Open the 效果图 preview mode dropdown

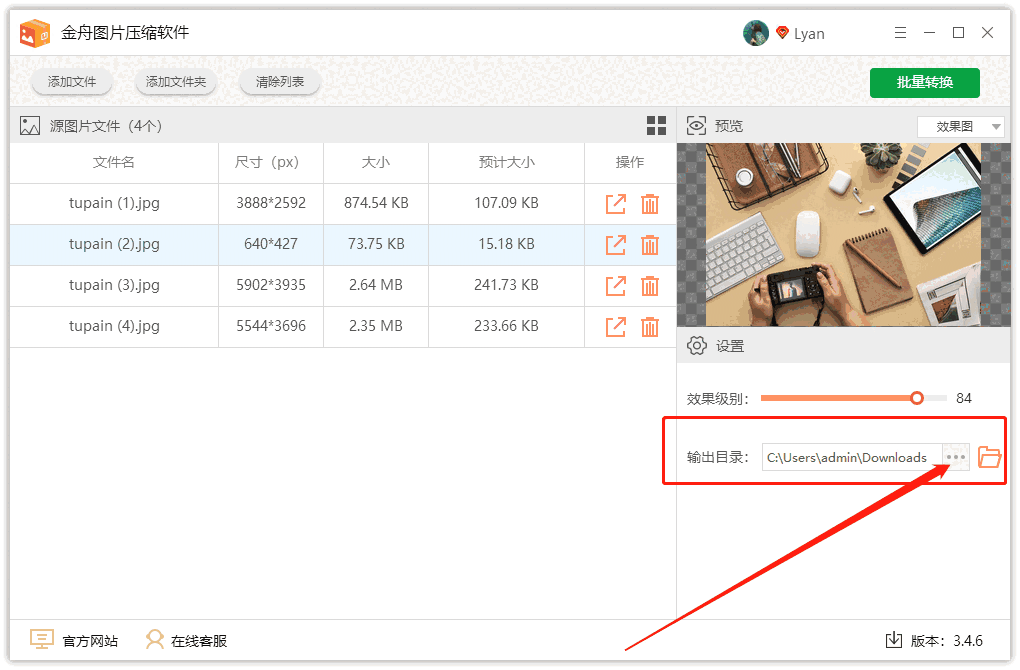(960, 125)
